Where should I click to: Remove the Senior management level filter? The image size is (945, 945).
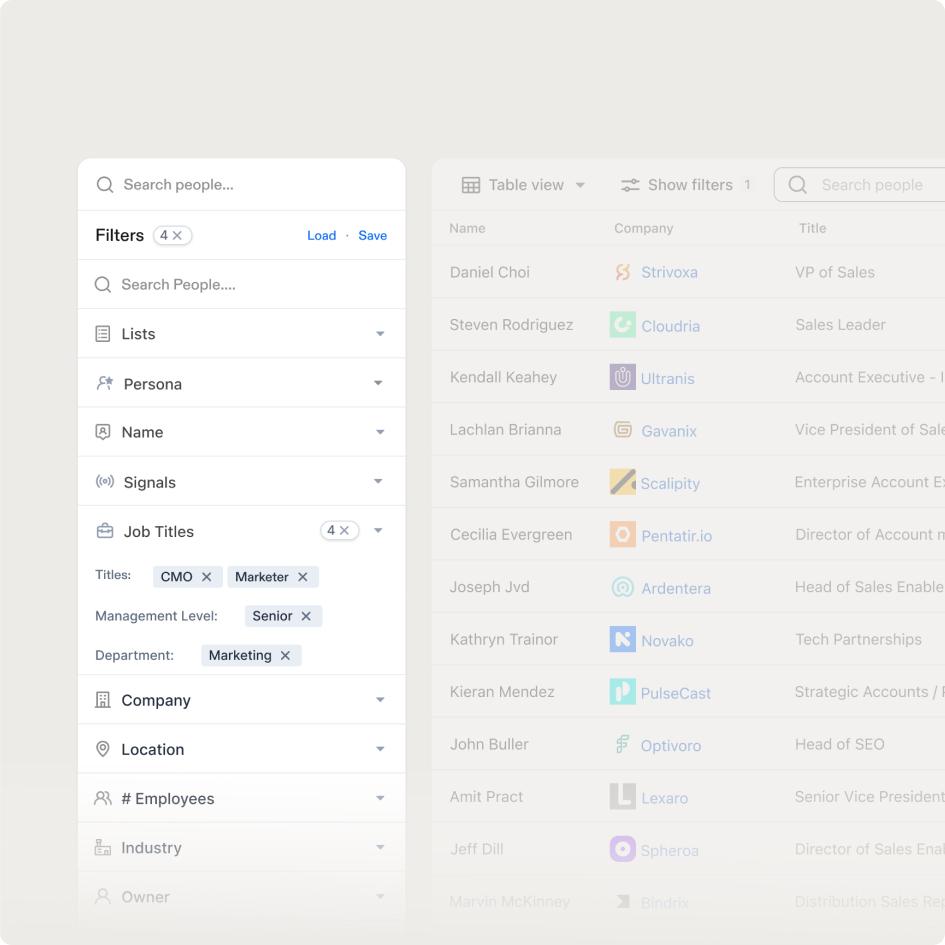tap(308, 616)
